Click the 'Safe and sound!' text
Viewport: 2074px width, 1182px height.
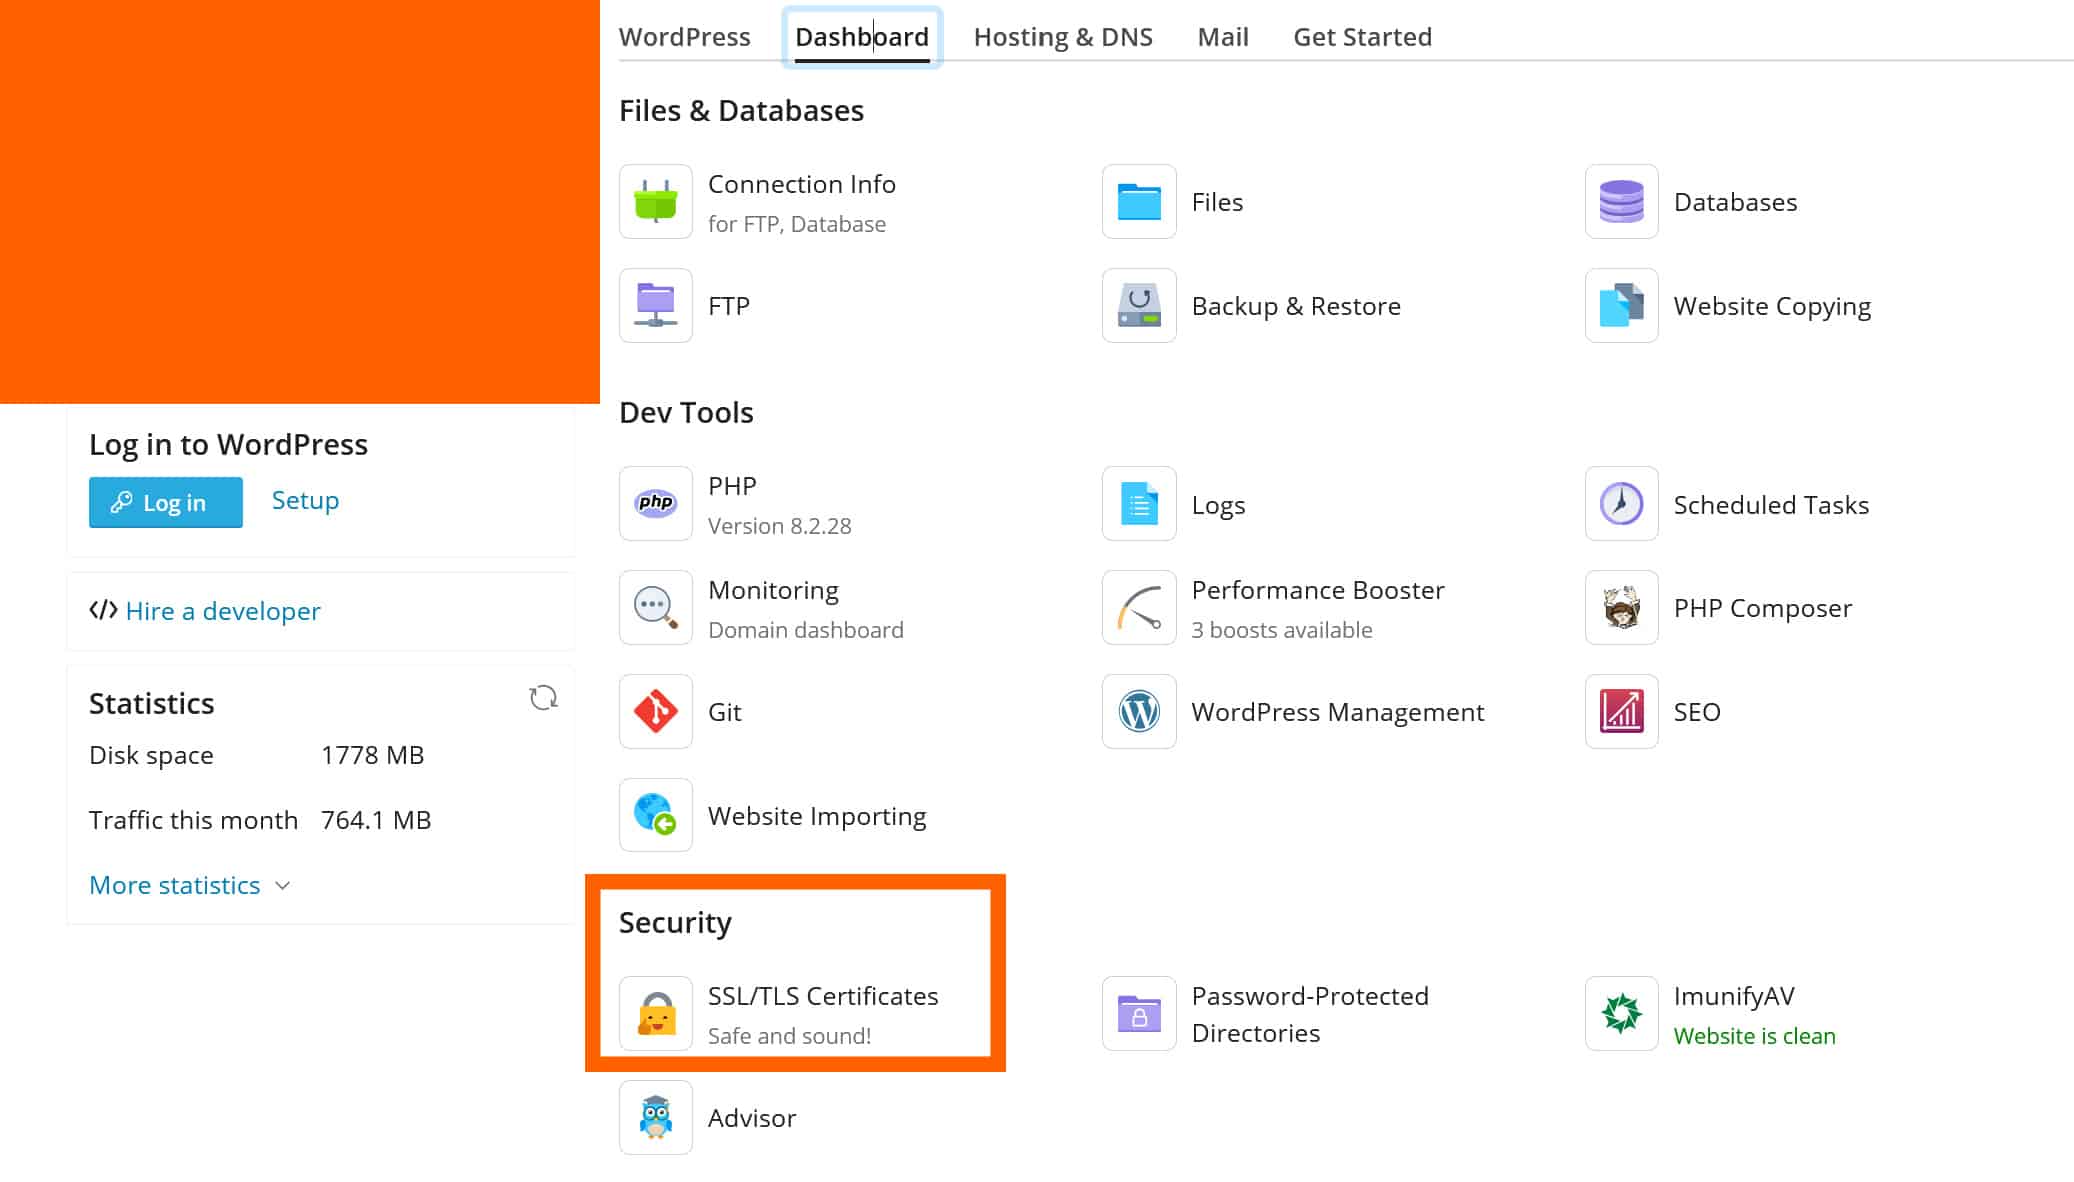coord(790,1036)
